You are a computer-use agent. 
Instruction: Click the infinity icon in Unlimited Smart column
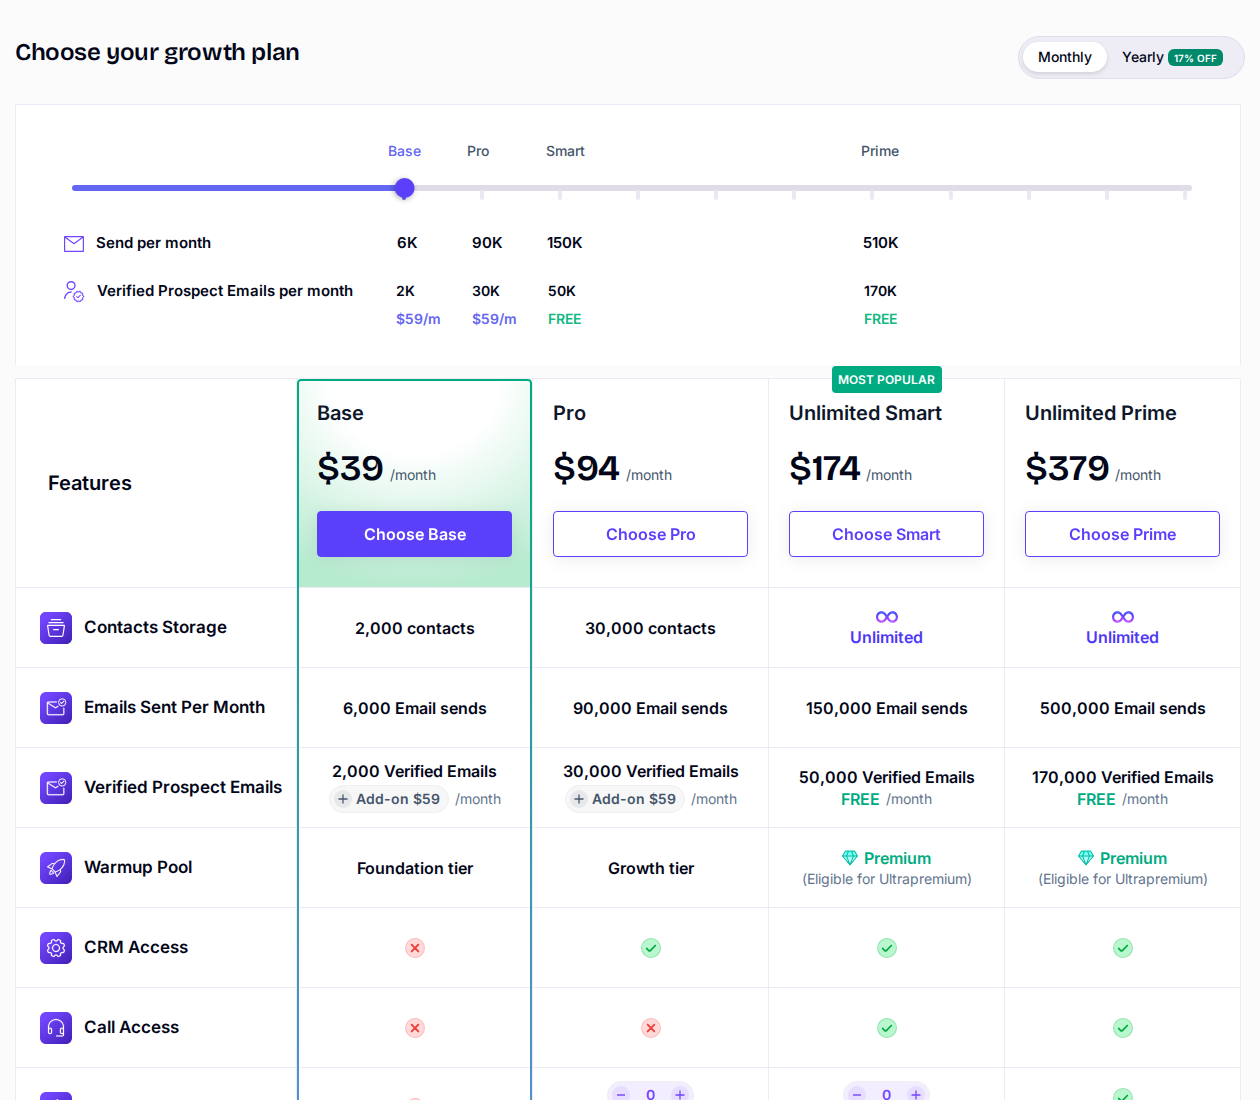pos(887,617)
